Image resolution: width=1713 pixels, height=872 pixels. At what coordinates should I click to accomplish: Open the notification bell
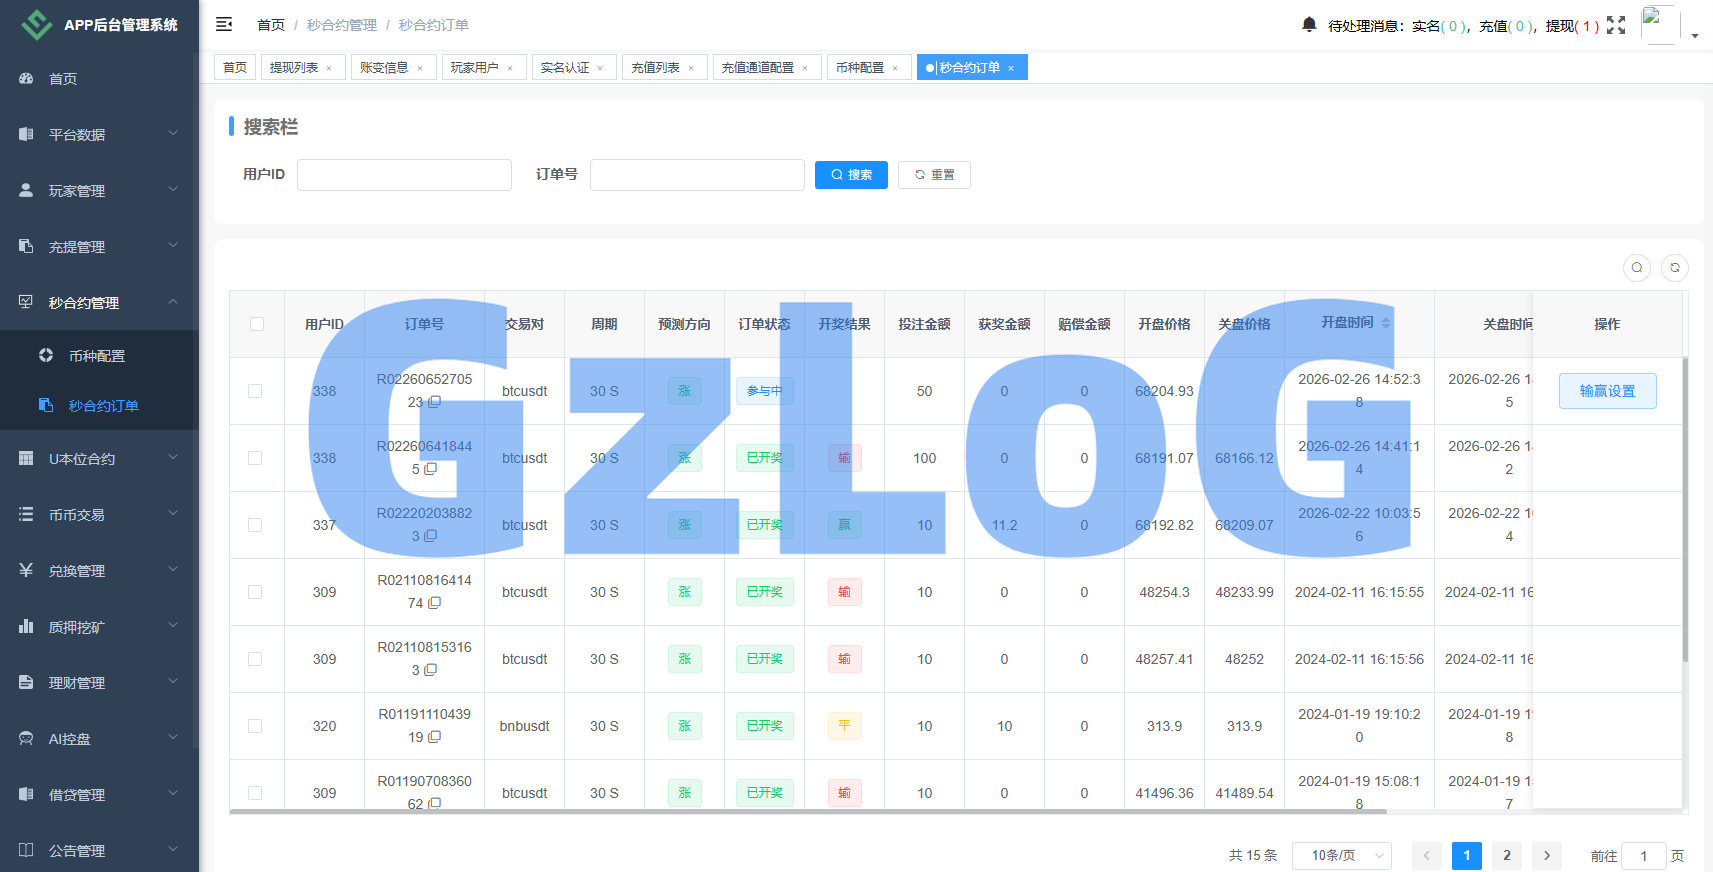pos(1309,24)
